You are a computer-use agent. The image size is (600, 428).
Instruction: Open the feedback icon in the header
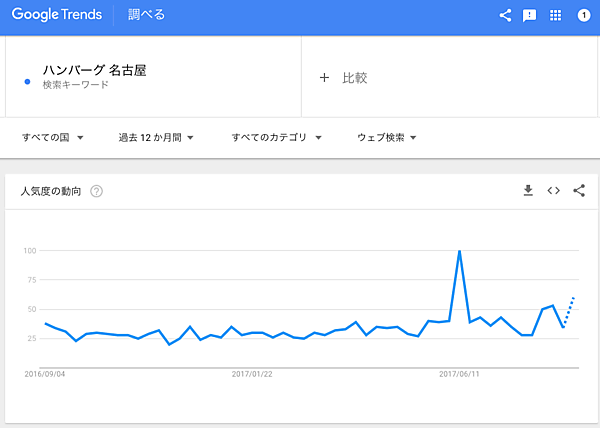click(530, 15)
